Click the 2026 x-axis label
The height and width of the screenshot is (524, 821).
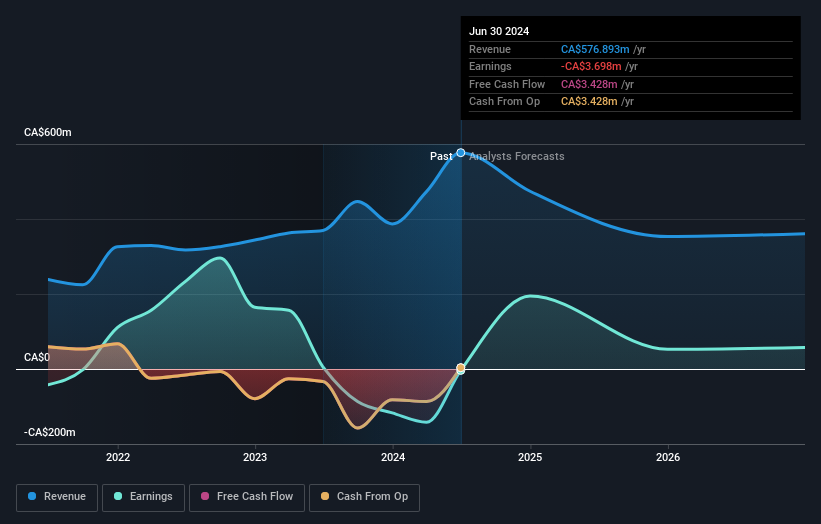tap(668, 458)
